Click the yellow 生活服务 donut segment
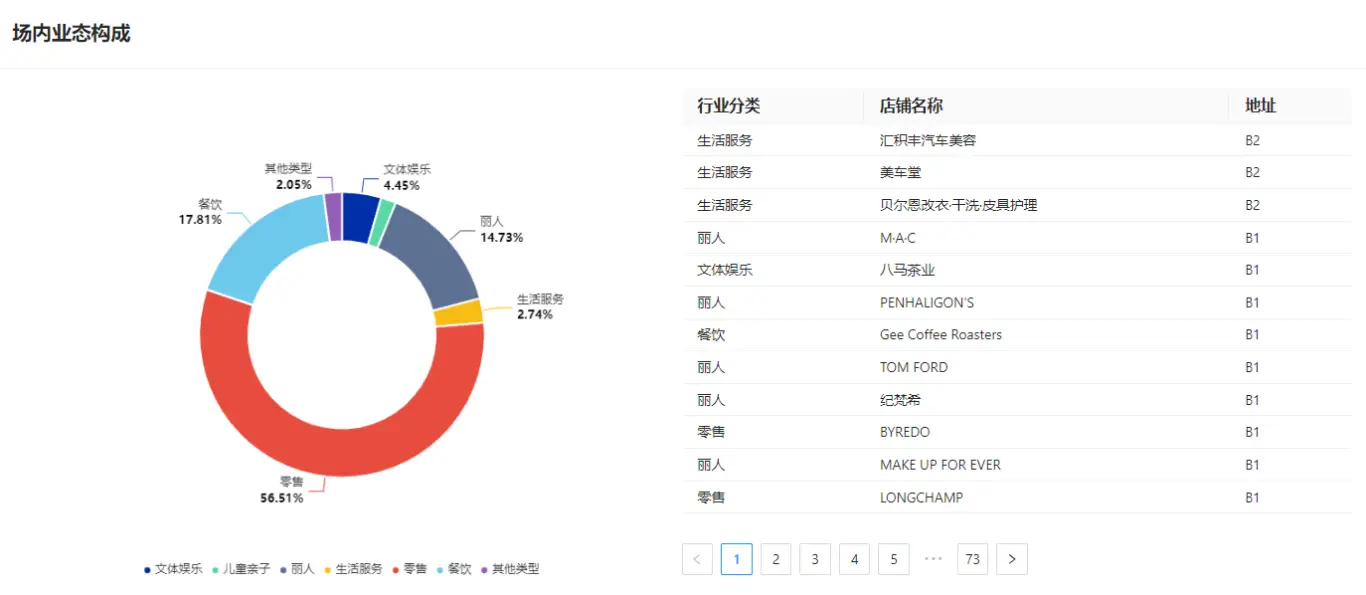The height and width of the screenshot is (595, 1366). (x=458, y=312)
